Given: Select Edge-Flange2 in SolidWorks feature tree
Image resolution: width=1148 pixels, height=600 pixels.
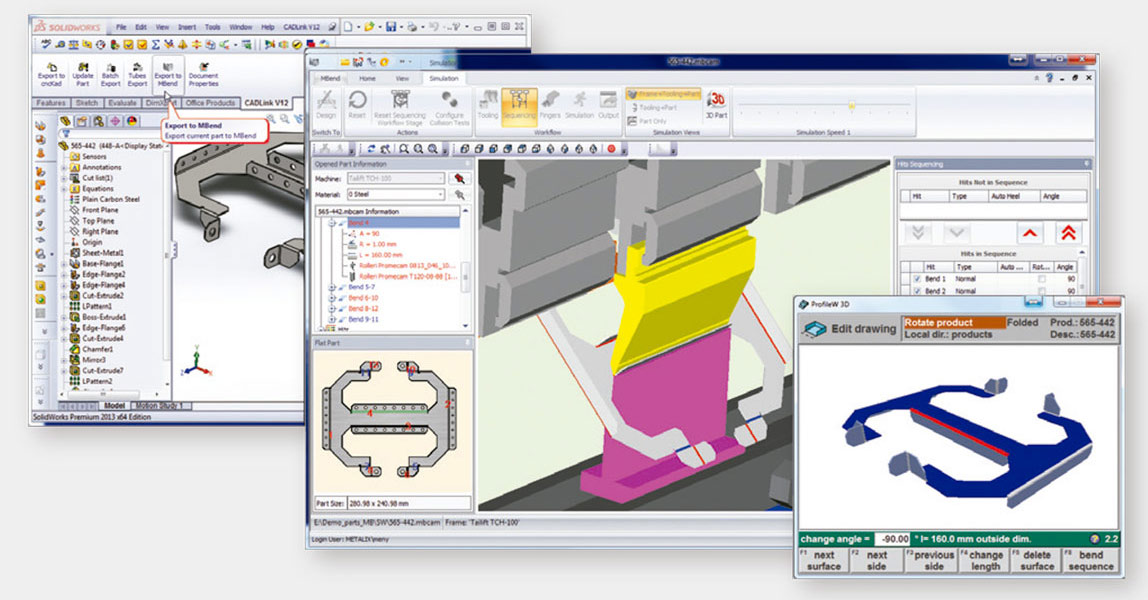Looking at the screenshot, I should pyautogui.click(x=103, y=274).
